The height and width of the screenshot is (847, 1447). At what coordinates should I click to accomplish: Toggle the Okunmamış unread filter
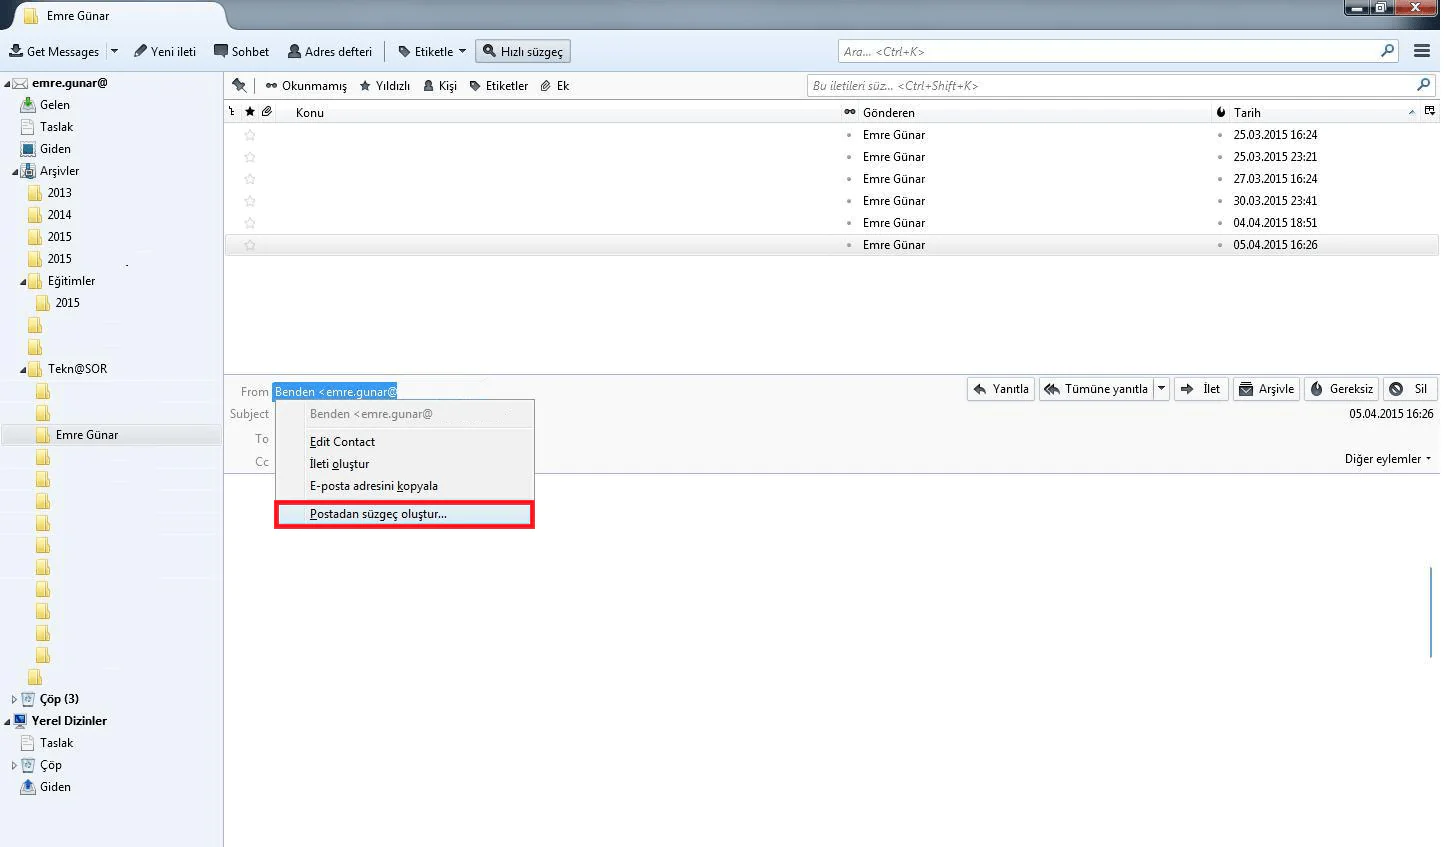(x=305, y=86)
